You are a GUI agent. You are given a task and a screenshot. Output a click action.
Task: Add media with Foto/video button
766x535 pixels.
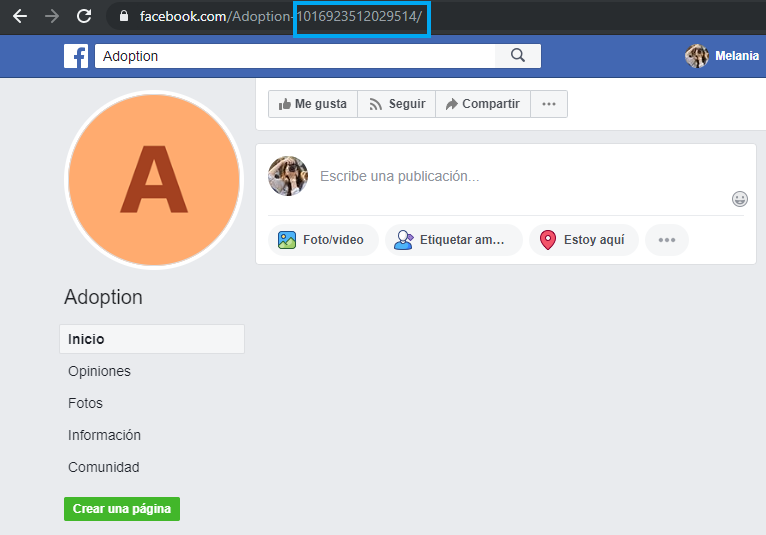(x=323, y=240)
